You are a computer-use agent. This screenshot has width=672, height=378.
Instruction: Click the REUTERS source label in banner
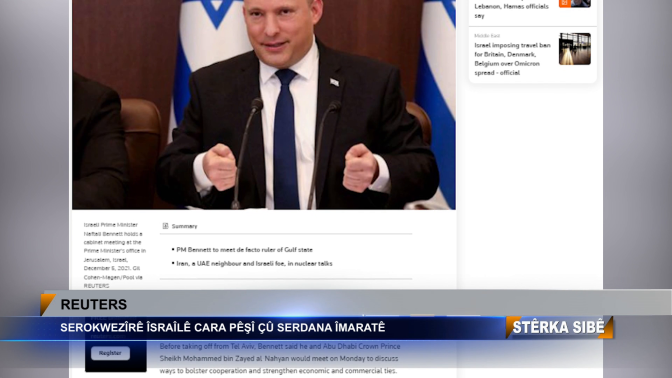point(93,304)
